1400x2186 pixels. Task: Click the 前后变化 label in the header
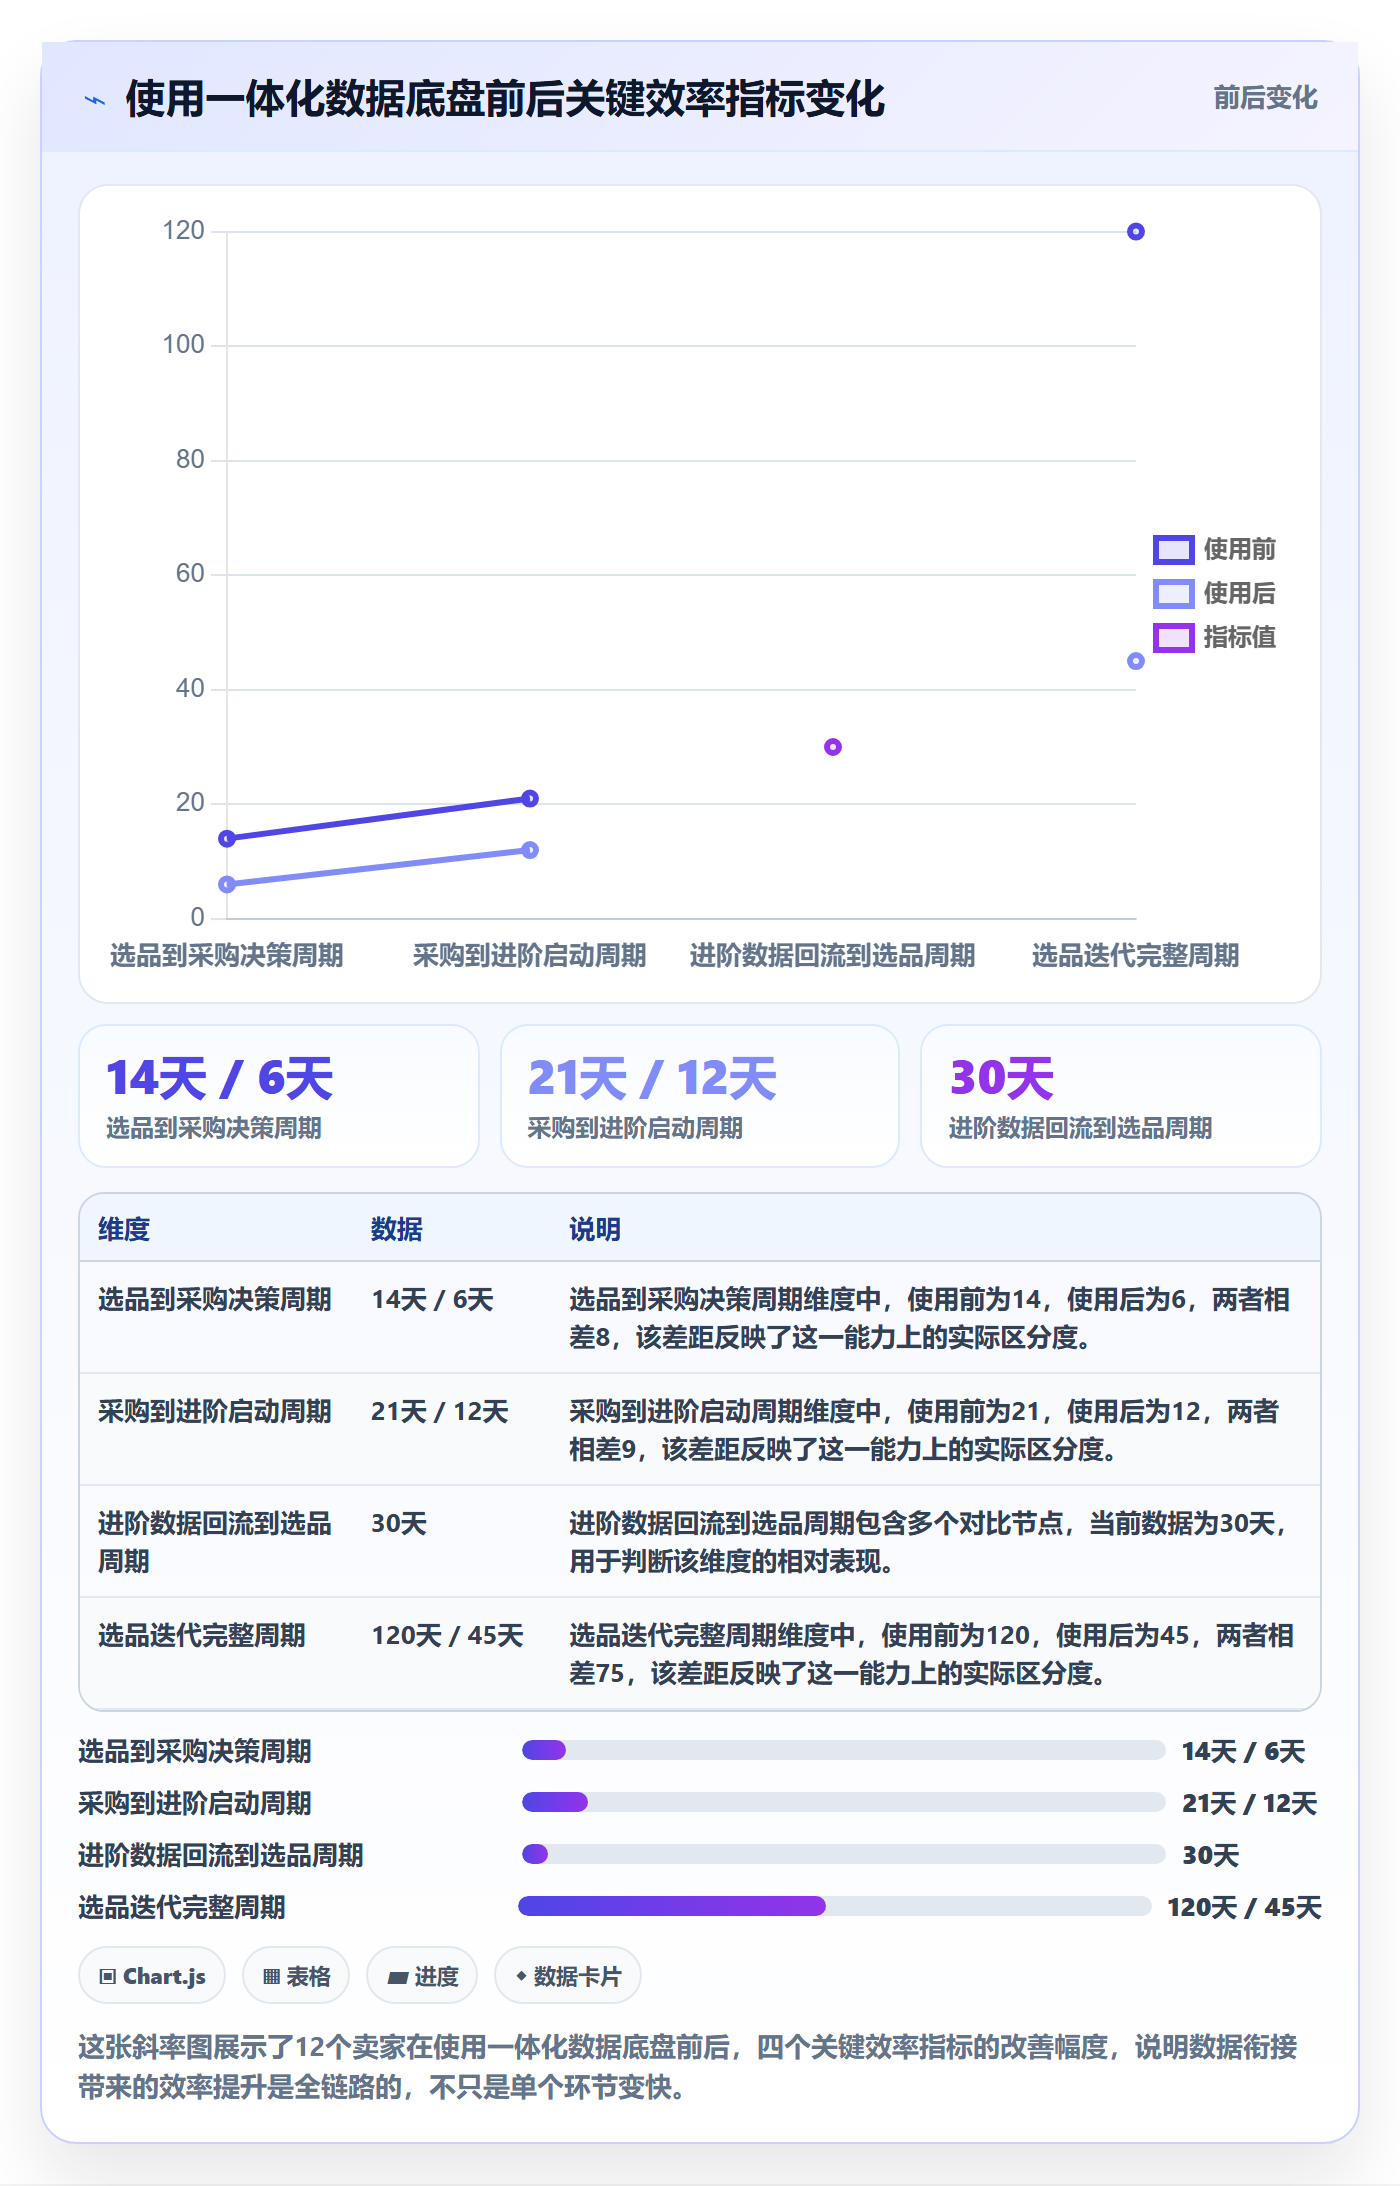(1265, 98)
